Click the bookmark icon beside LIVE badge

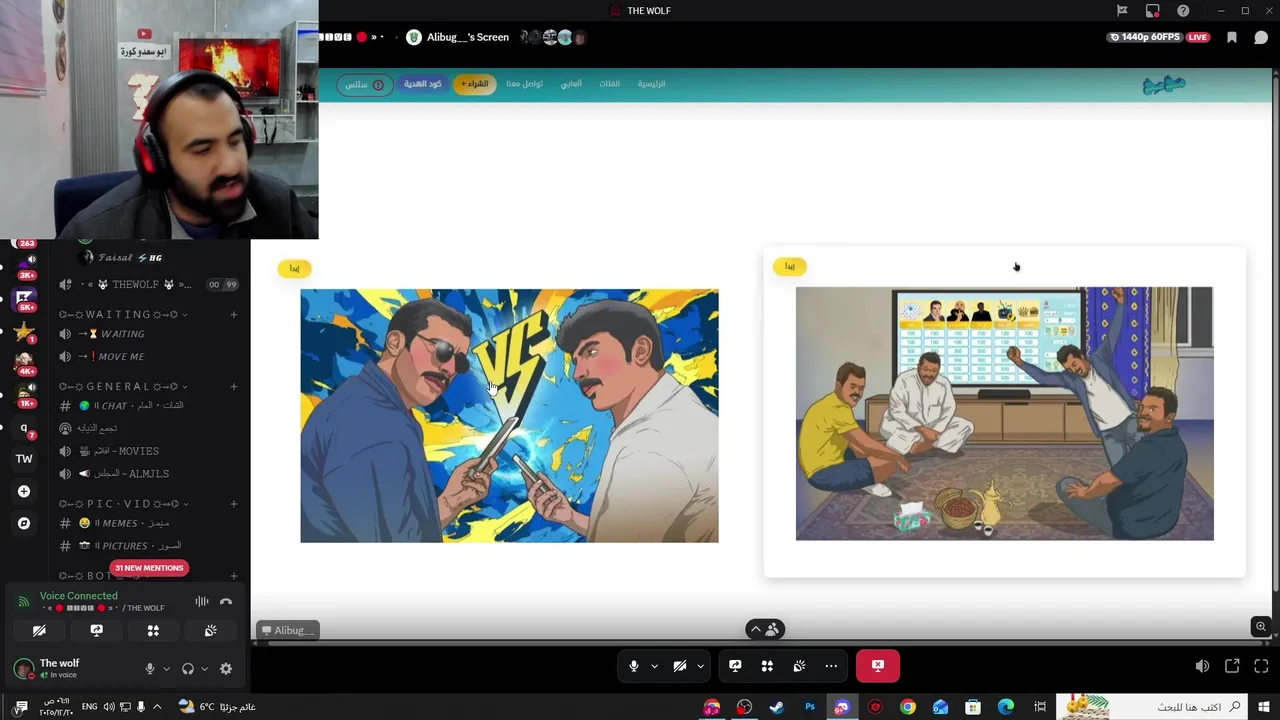(x=1232, y=38)
